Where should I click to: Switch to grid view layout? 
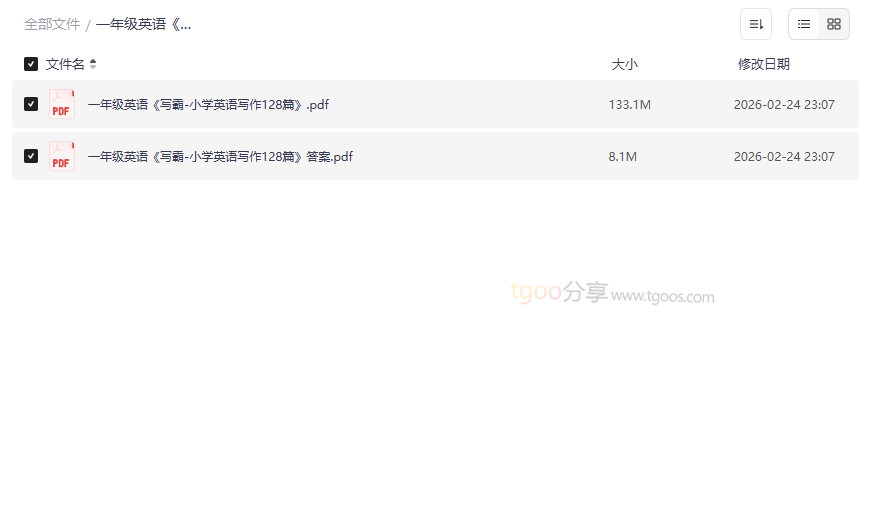point(834,24)
